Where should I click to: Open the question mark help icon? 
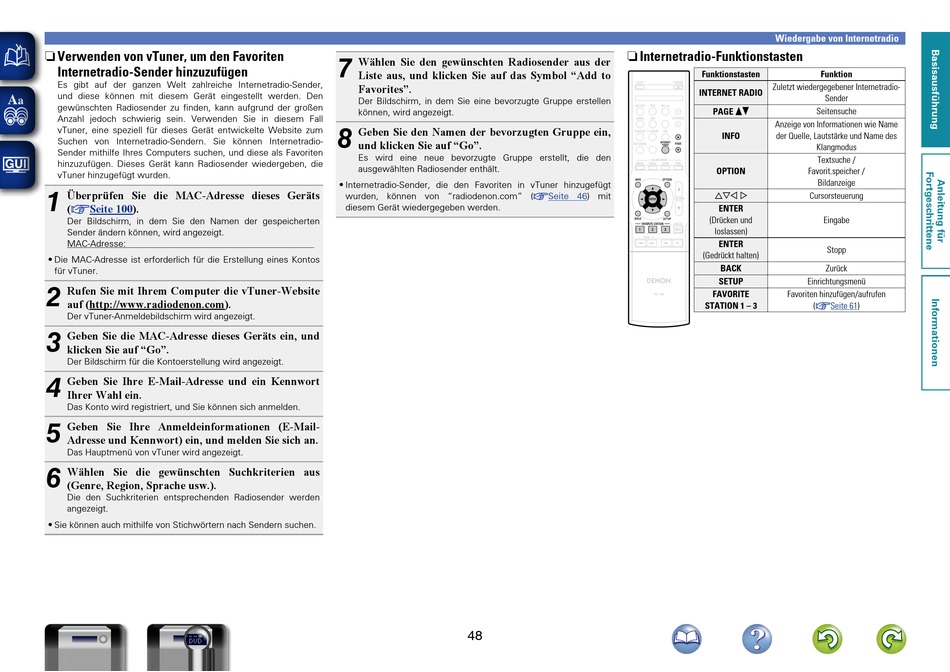(x=757, y=639)
